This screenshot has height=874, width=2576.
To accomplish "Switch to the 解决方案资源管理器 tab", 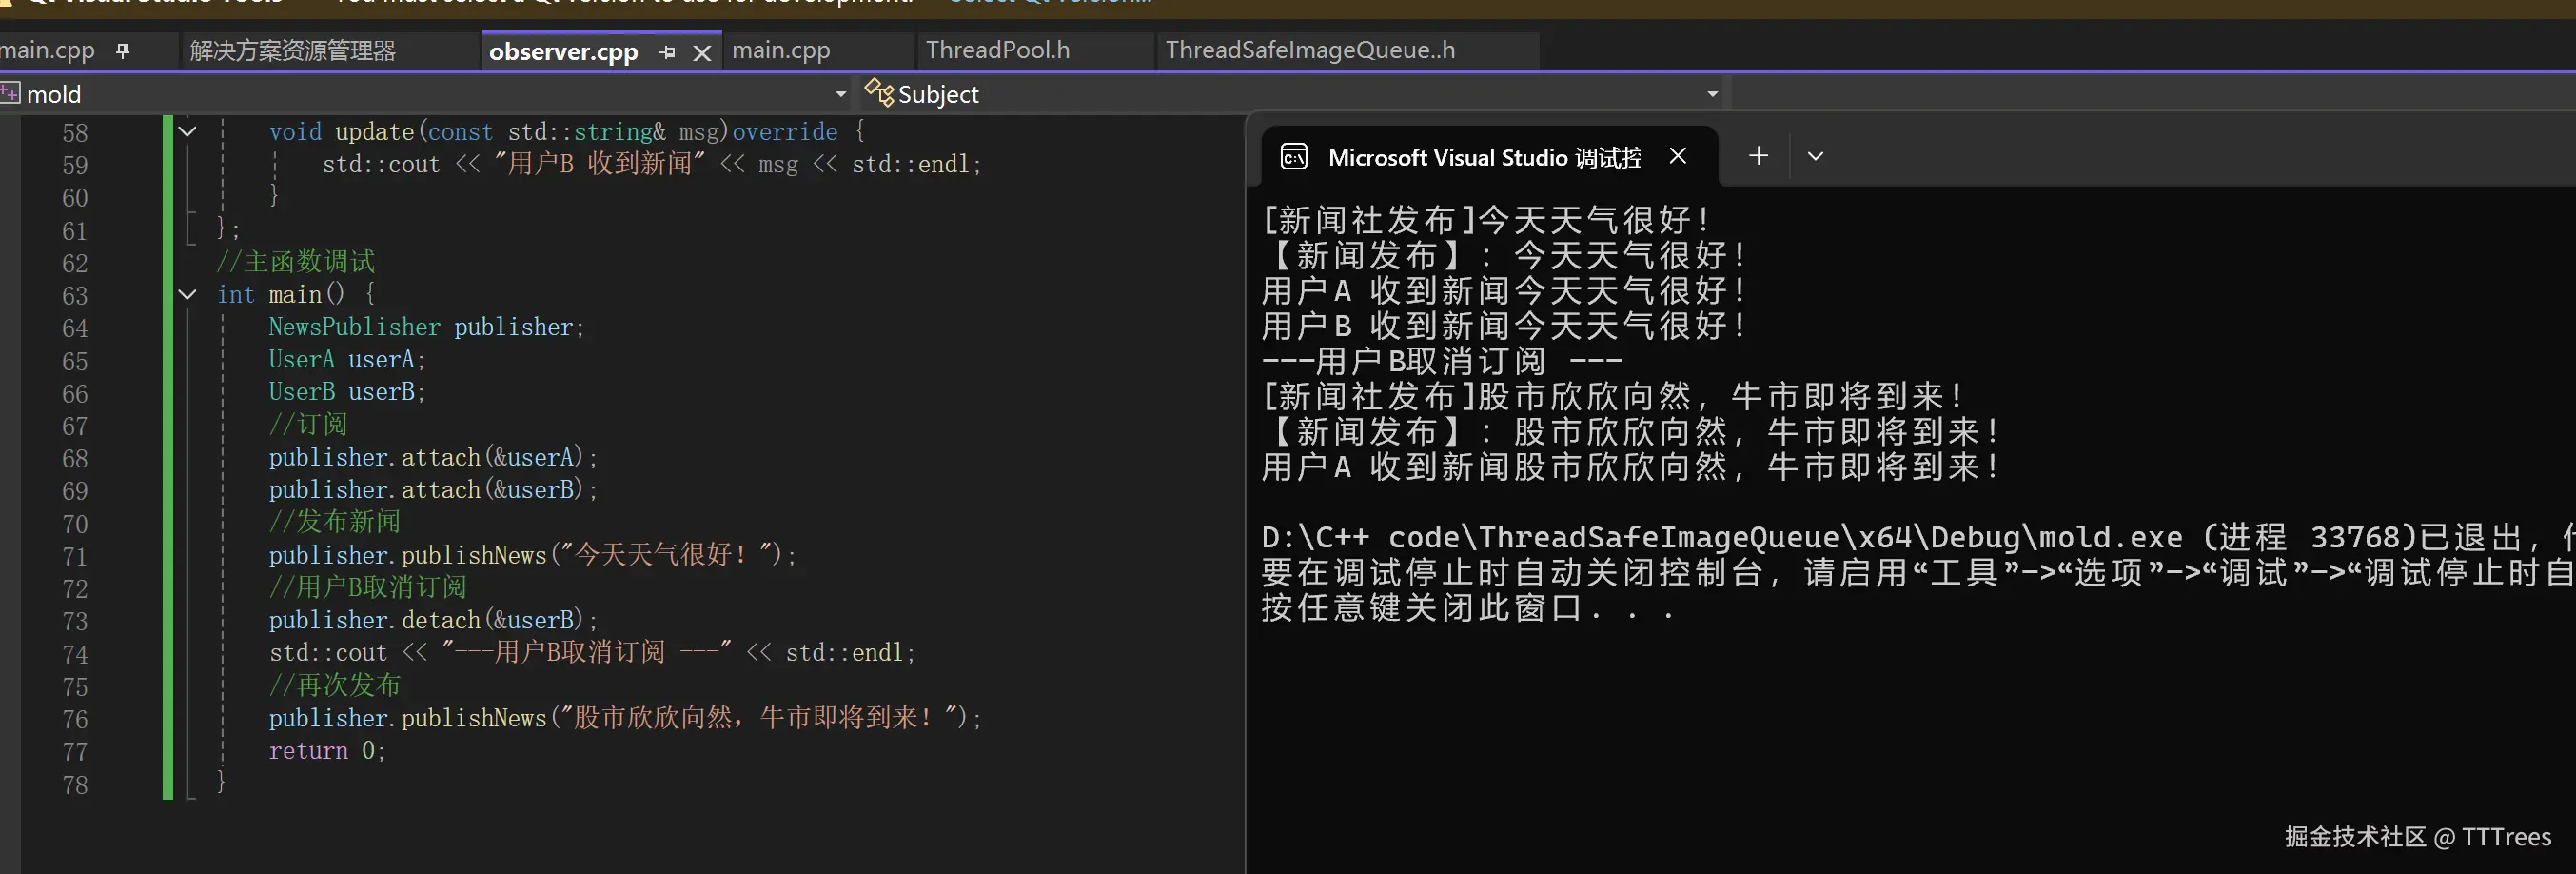I will coord(293,51).
